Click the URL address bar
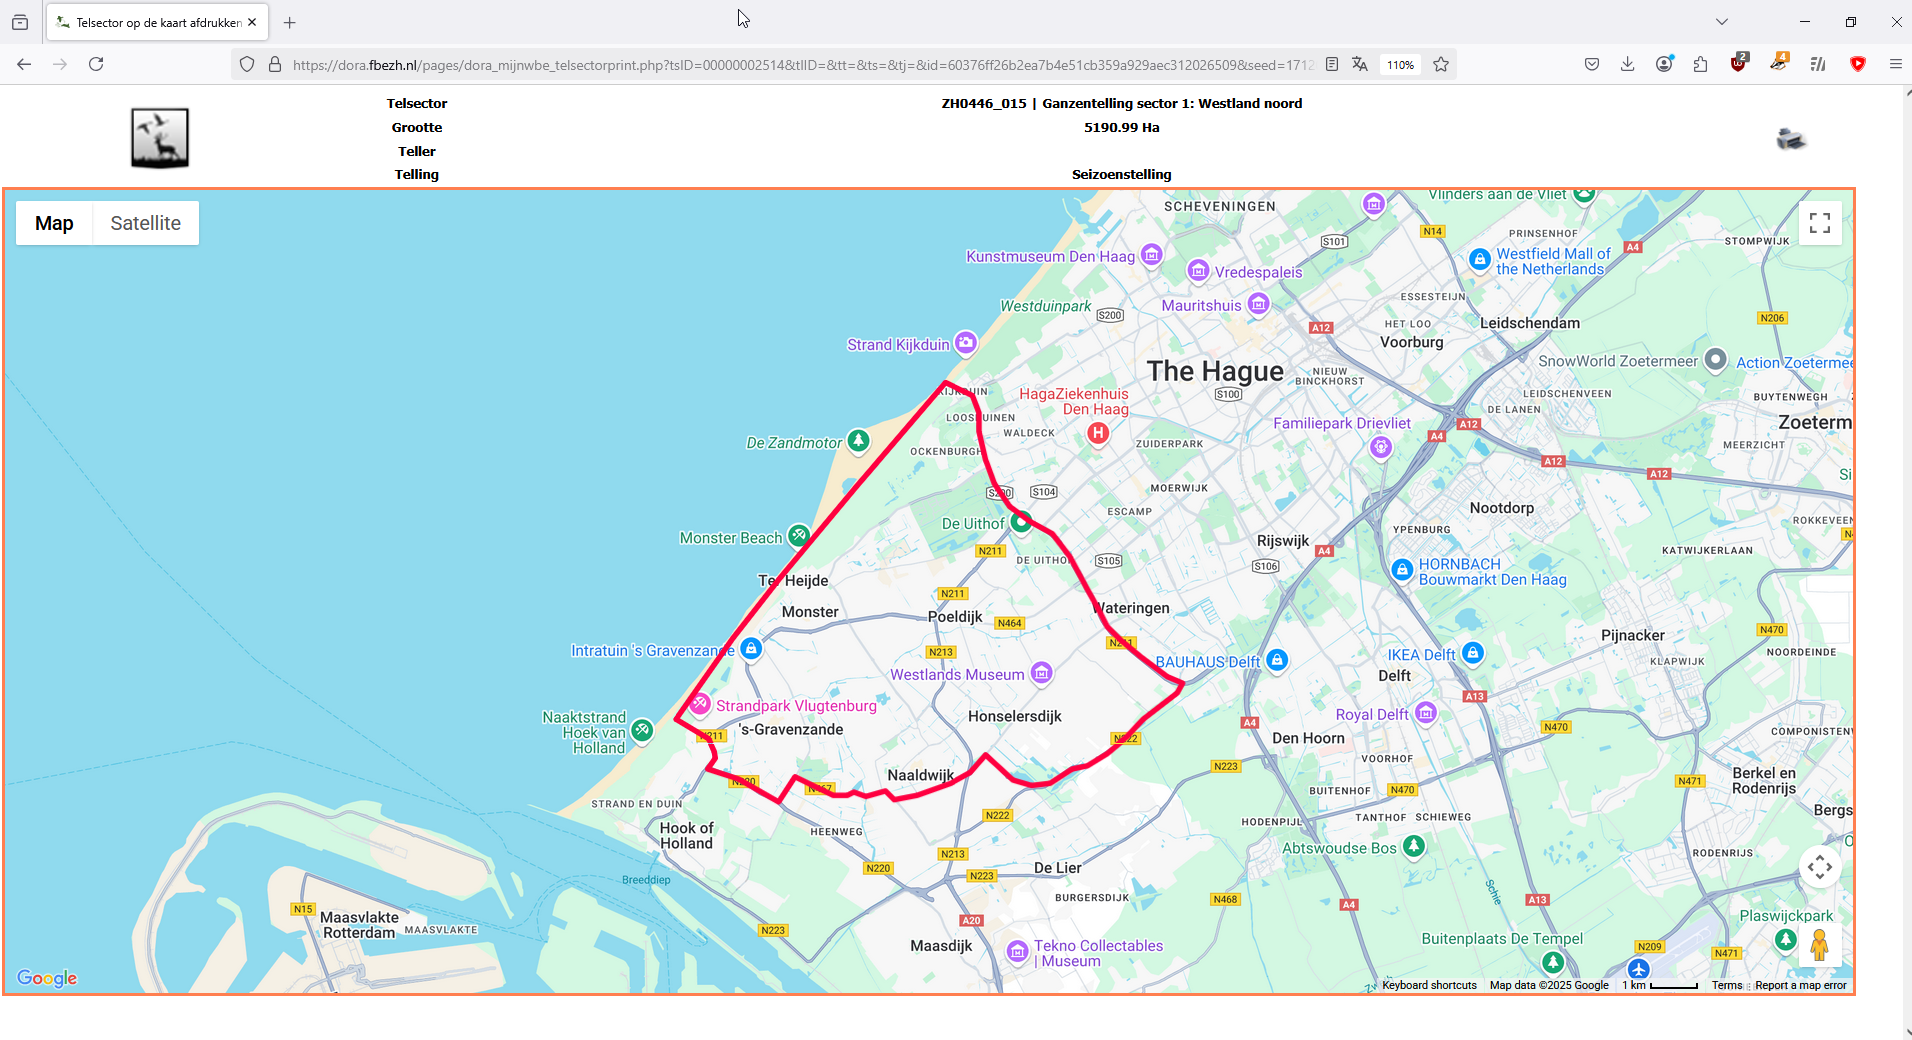Screen dimensions: 1912x1040 [801, 65]
